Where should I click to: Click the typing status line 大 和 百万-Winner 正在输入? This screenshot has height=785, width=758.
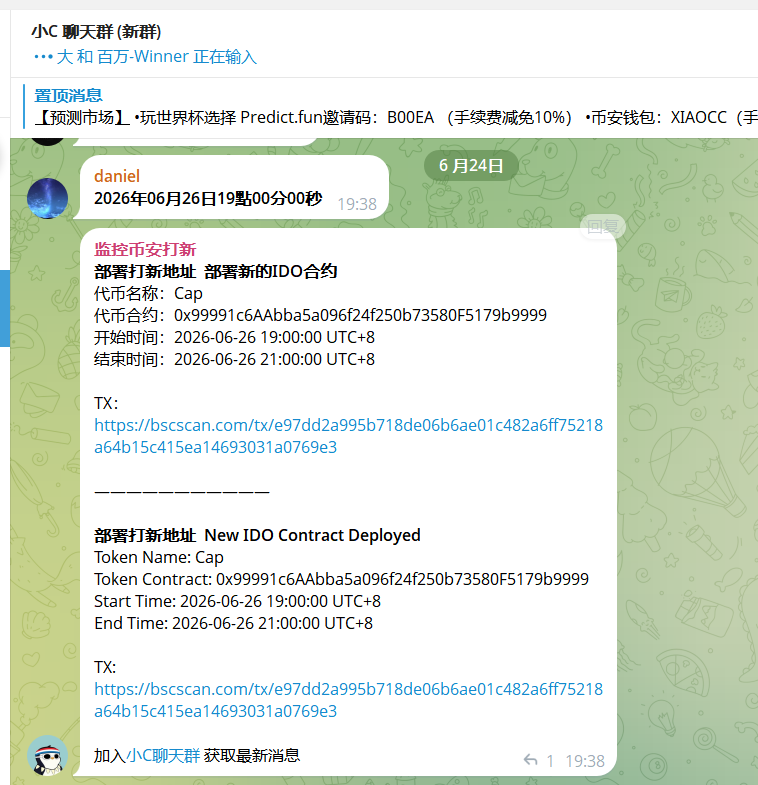[145, 57]
